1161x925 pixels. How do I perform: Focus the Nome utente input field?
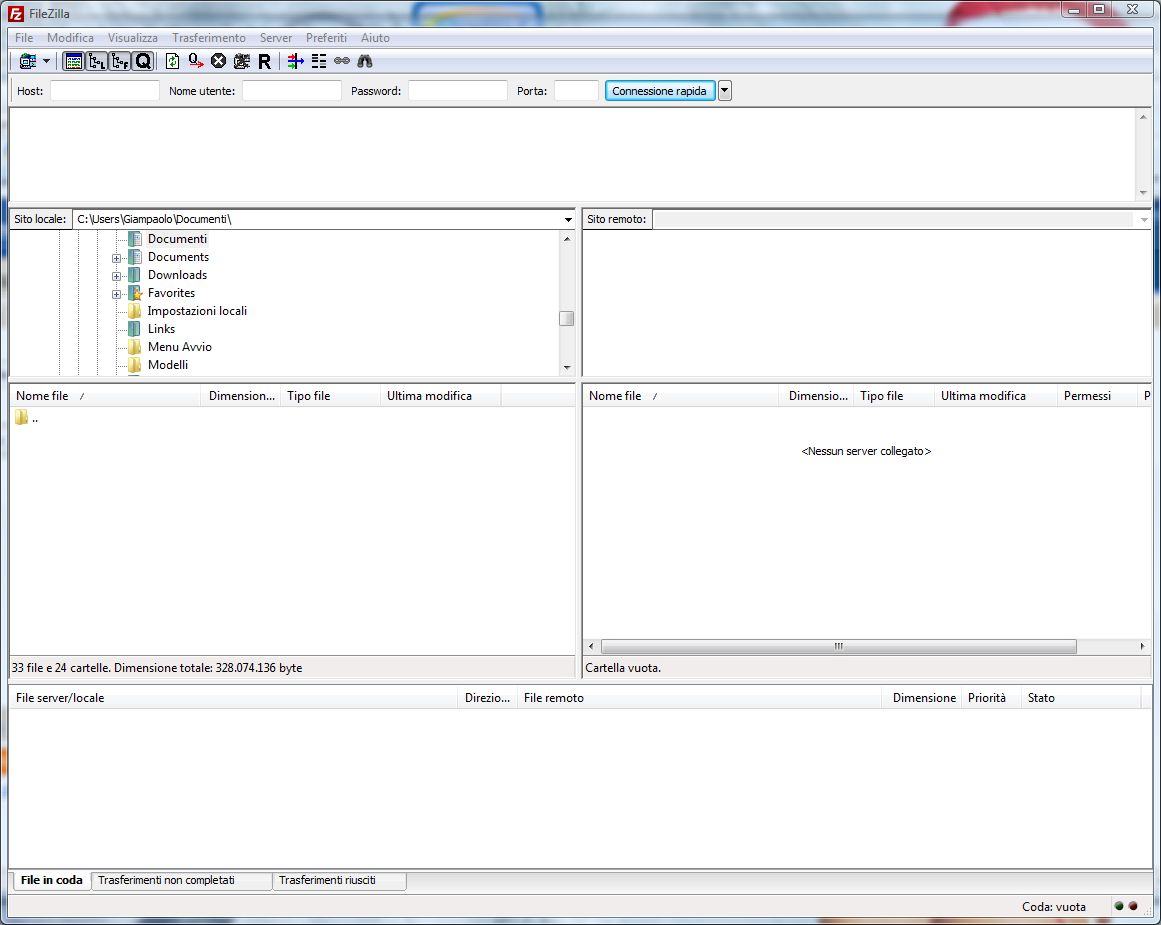tap(292, 91)
